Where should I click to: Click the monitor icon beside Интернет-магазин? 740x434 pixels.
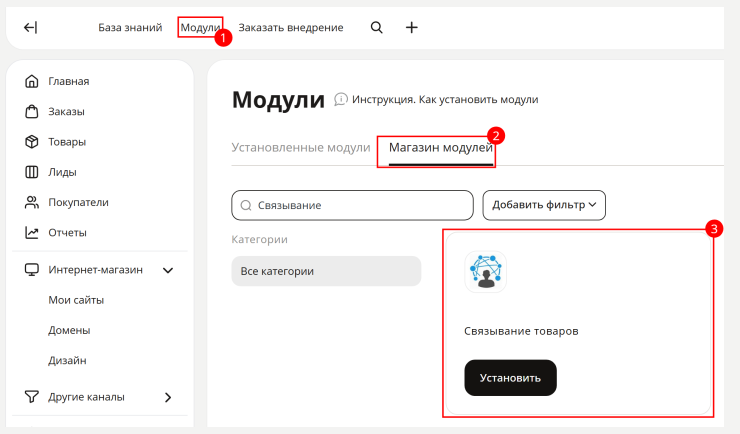pos(32,270)
